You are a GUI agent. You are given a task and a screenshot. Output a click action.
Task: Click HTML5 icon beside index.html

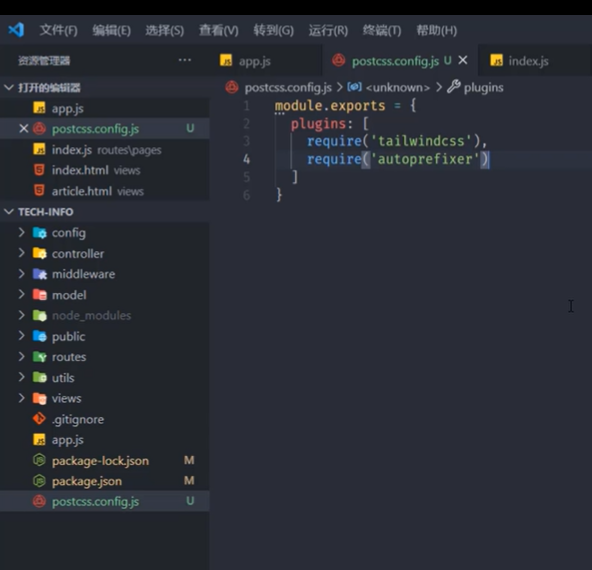click(x=39, y=170)
